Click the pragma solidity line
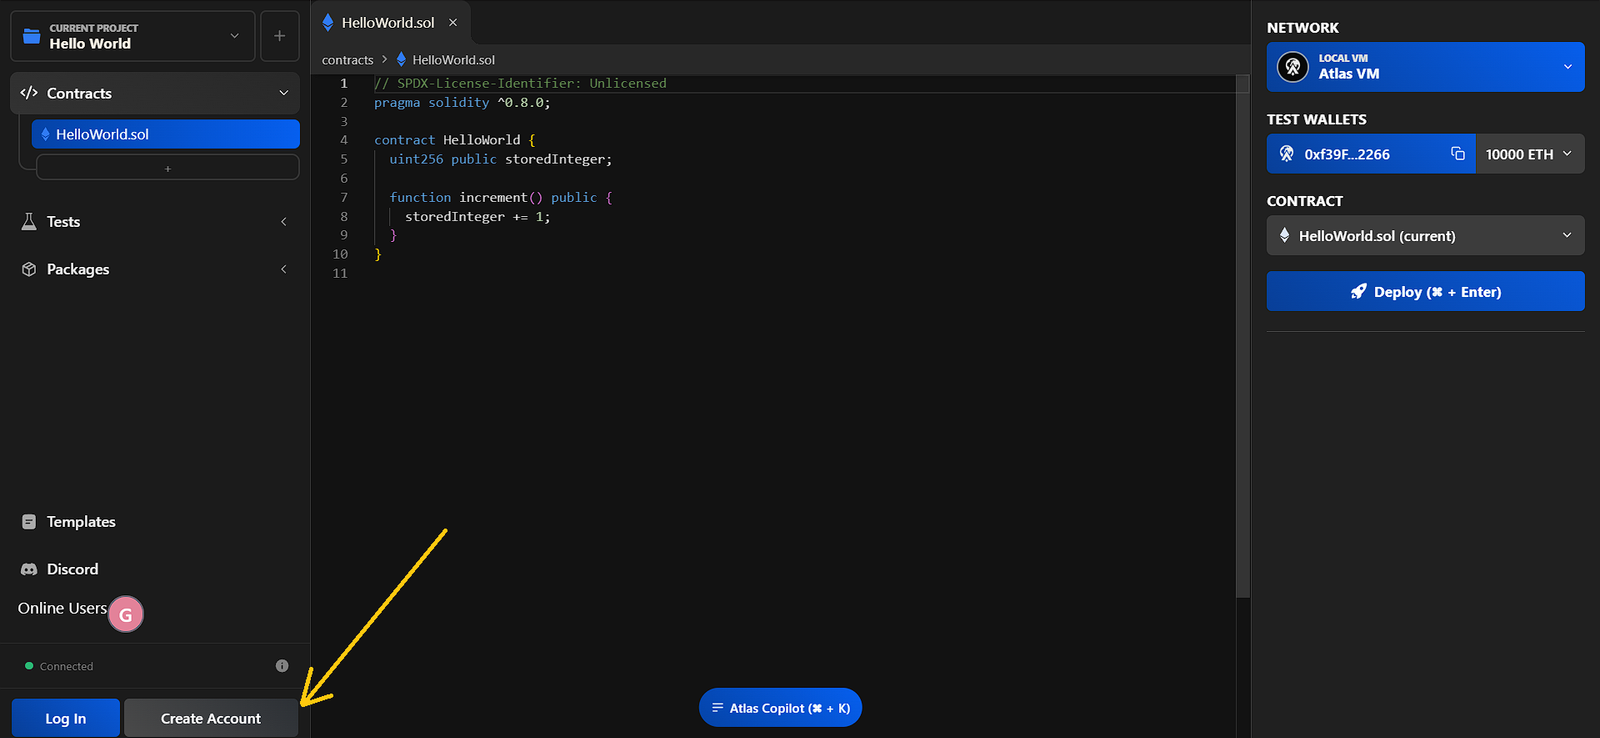This screenshot has height=738, width=1600. point(462,102)
